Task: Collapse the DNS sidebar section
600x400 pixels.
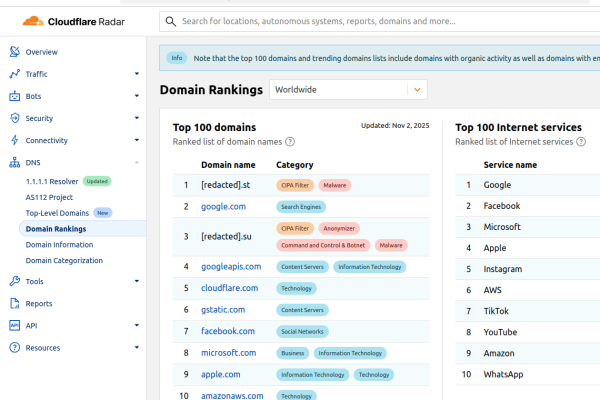Action: [x=136, y=162]
